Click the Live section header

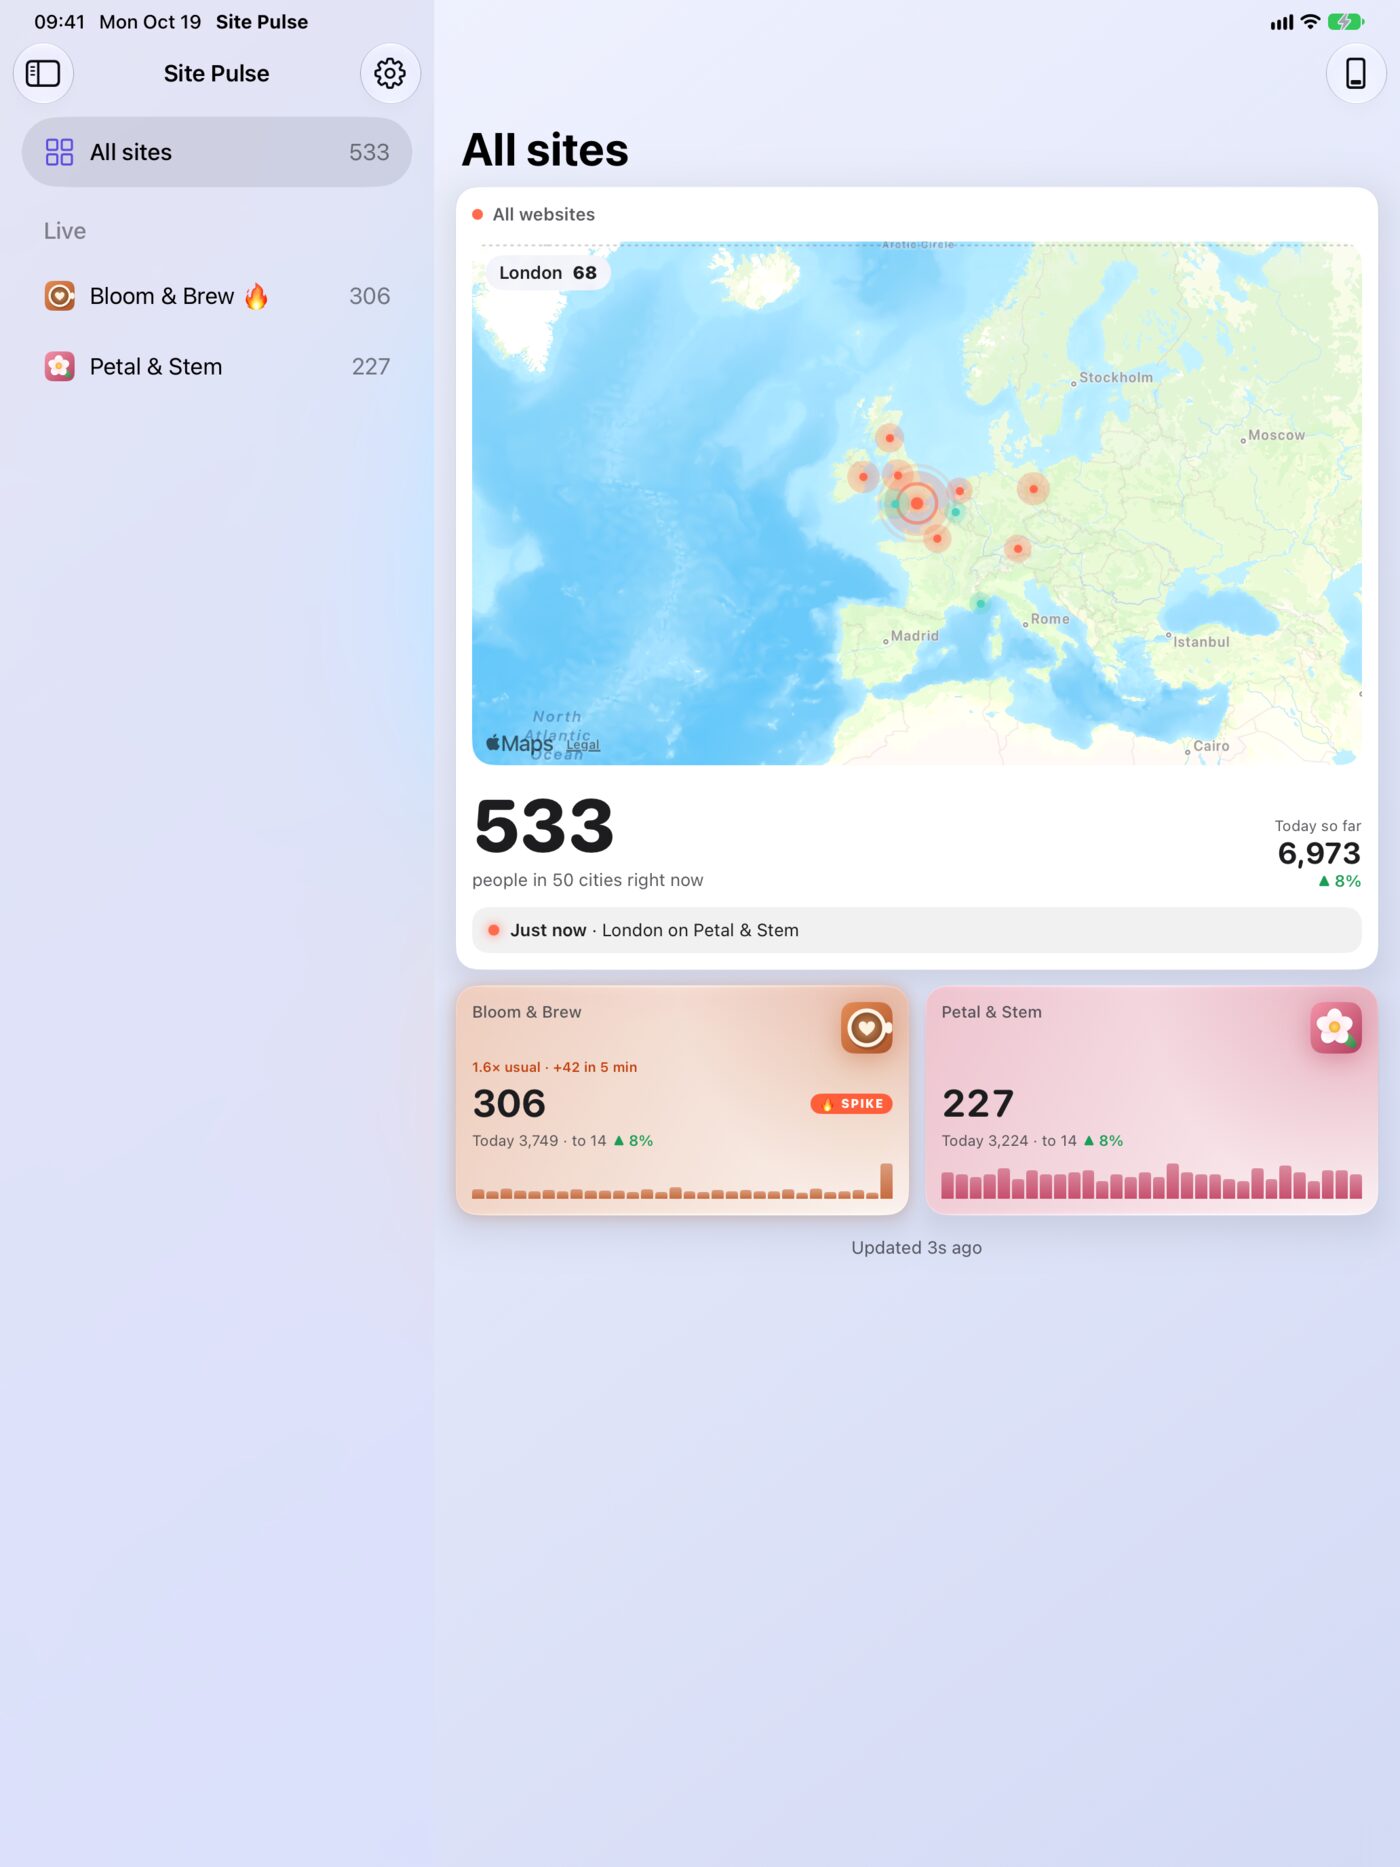point(65,231)
